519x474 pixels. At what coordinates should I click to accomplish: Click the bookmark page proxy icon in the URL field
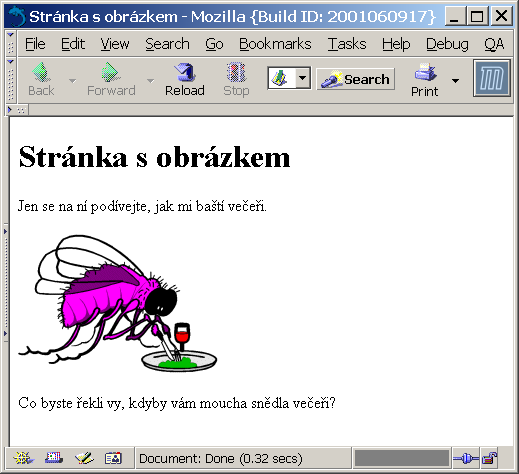click(x=280, y=78)
